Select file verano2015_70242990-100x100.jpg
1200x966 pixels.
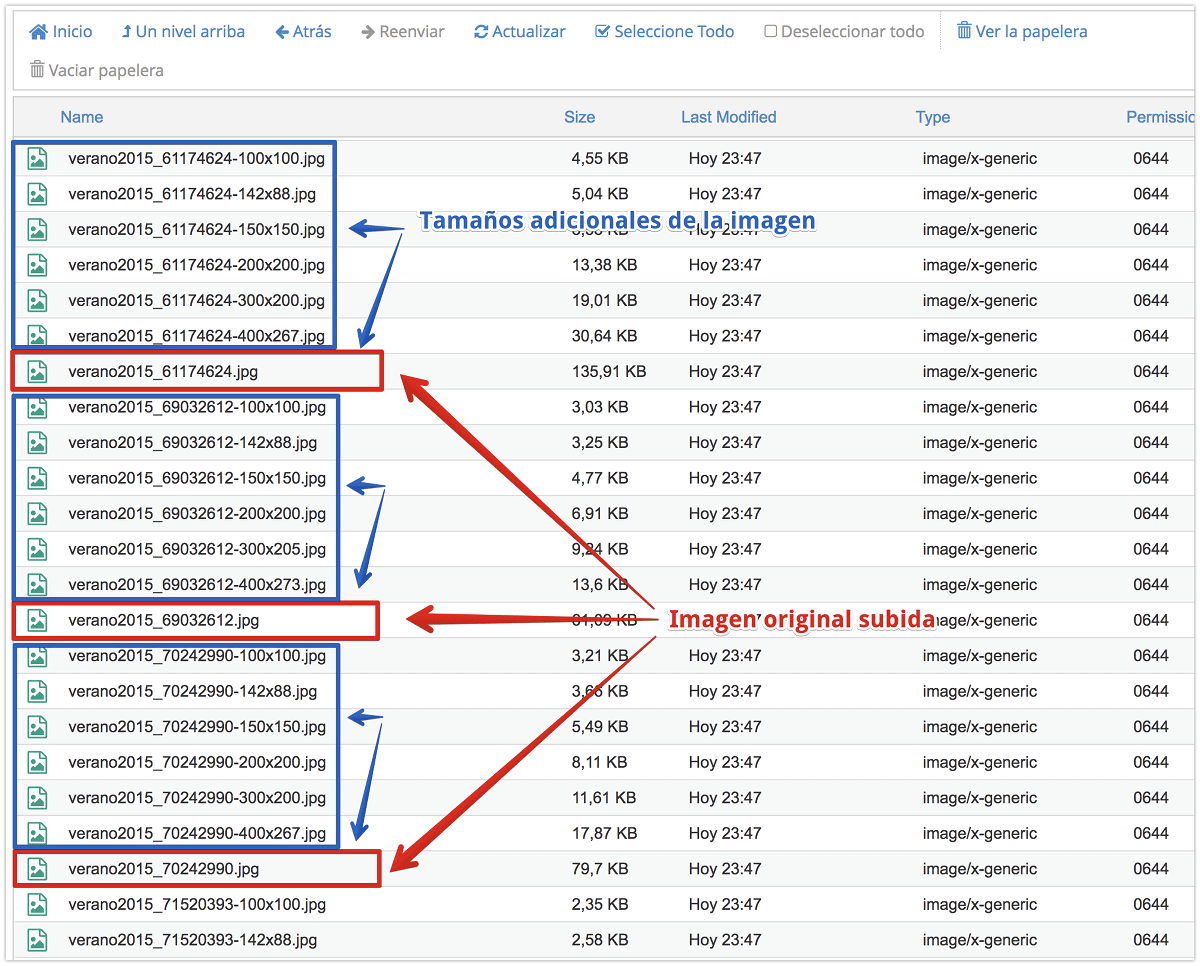[197, 656]
